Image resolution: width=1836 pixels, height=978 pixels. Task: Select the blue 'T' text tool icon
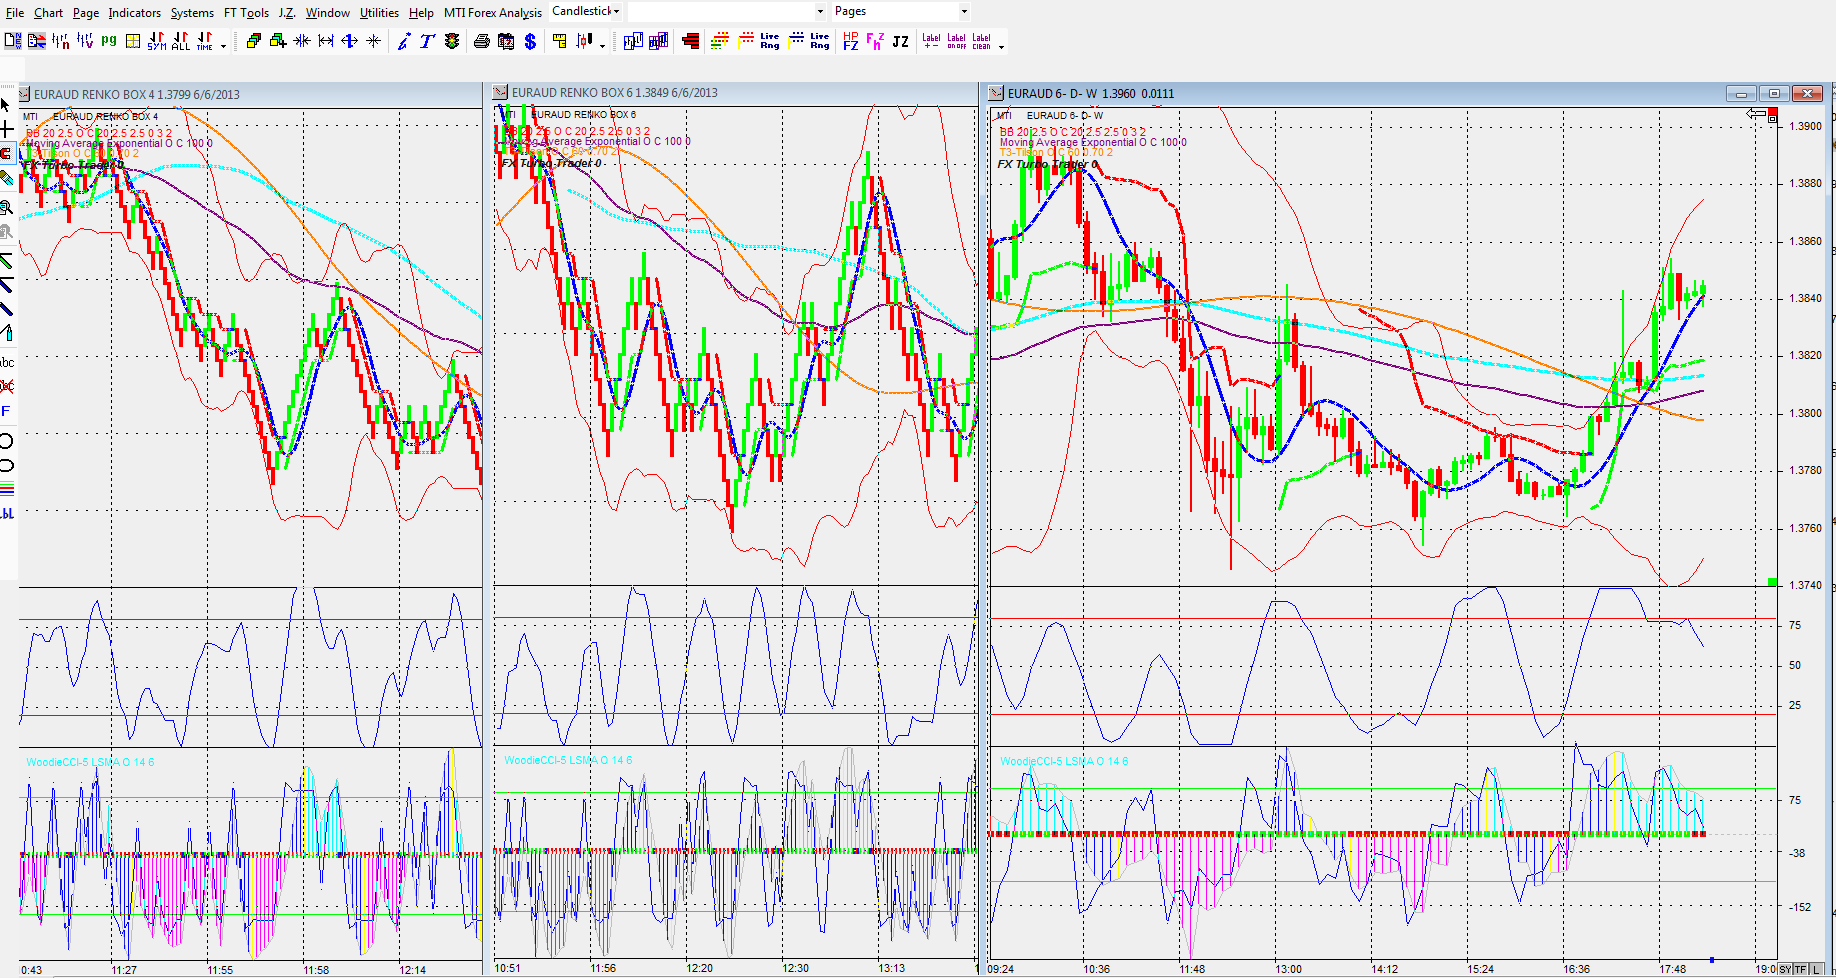click(x=427, y=41)
